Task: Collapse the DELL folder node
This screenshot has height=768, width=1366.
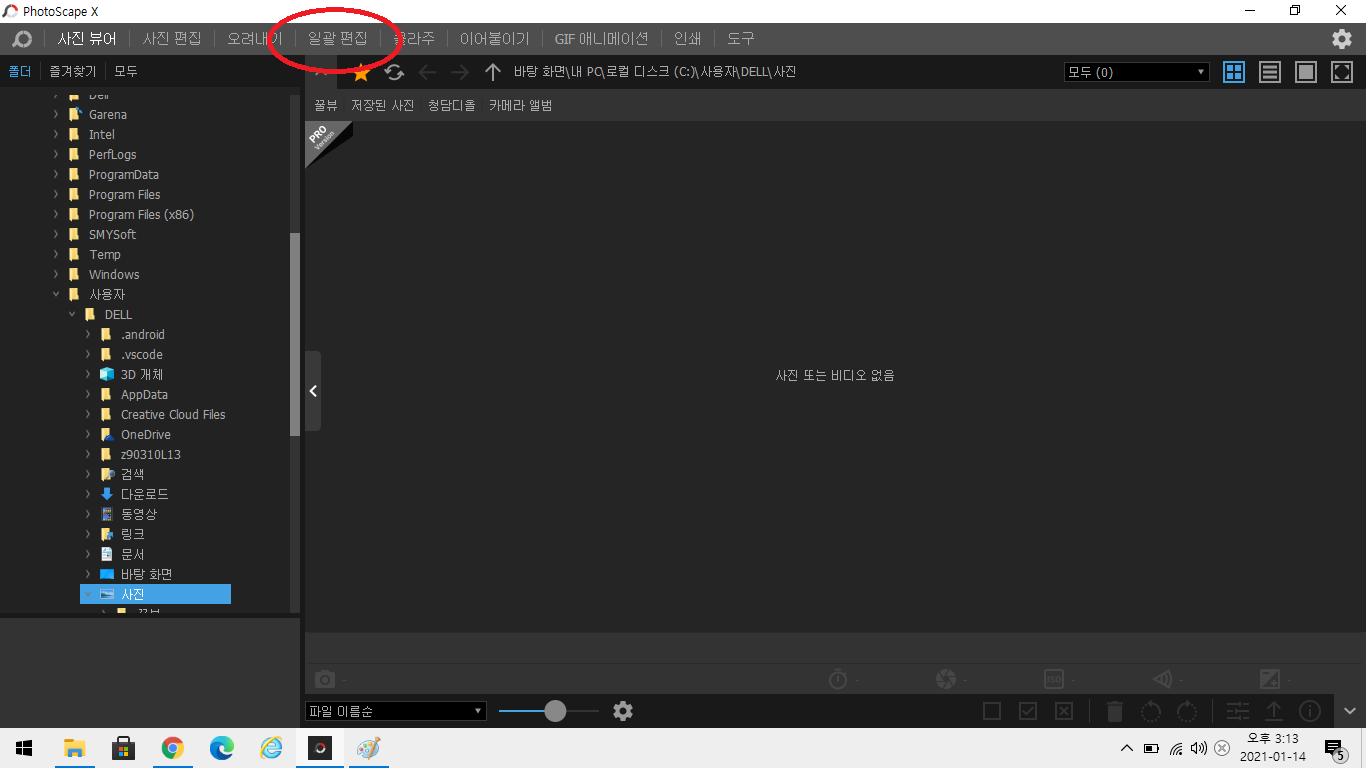Action: tap(72, 315)
